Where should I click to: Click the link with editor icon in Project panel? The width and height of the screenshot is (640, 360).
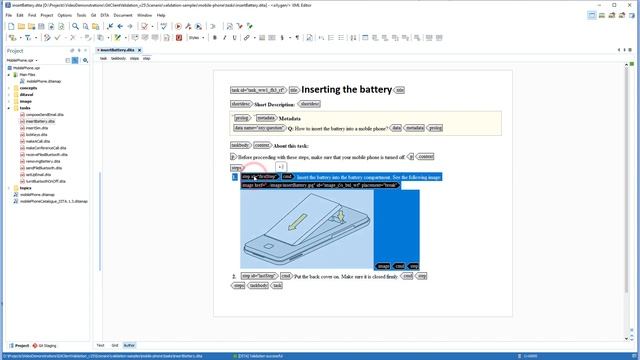coord(75,60)
